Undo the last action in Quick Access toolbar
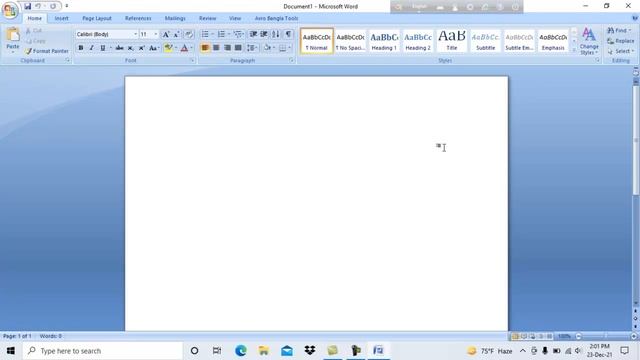Screen dimensions: 640x360 click(38, 6)
